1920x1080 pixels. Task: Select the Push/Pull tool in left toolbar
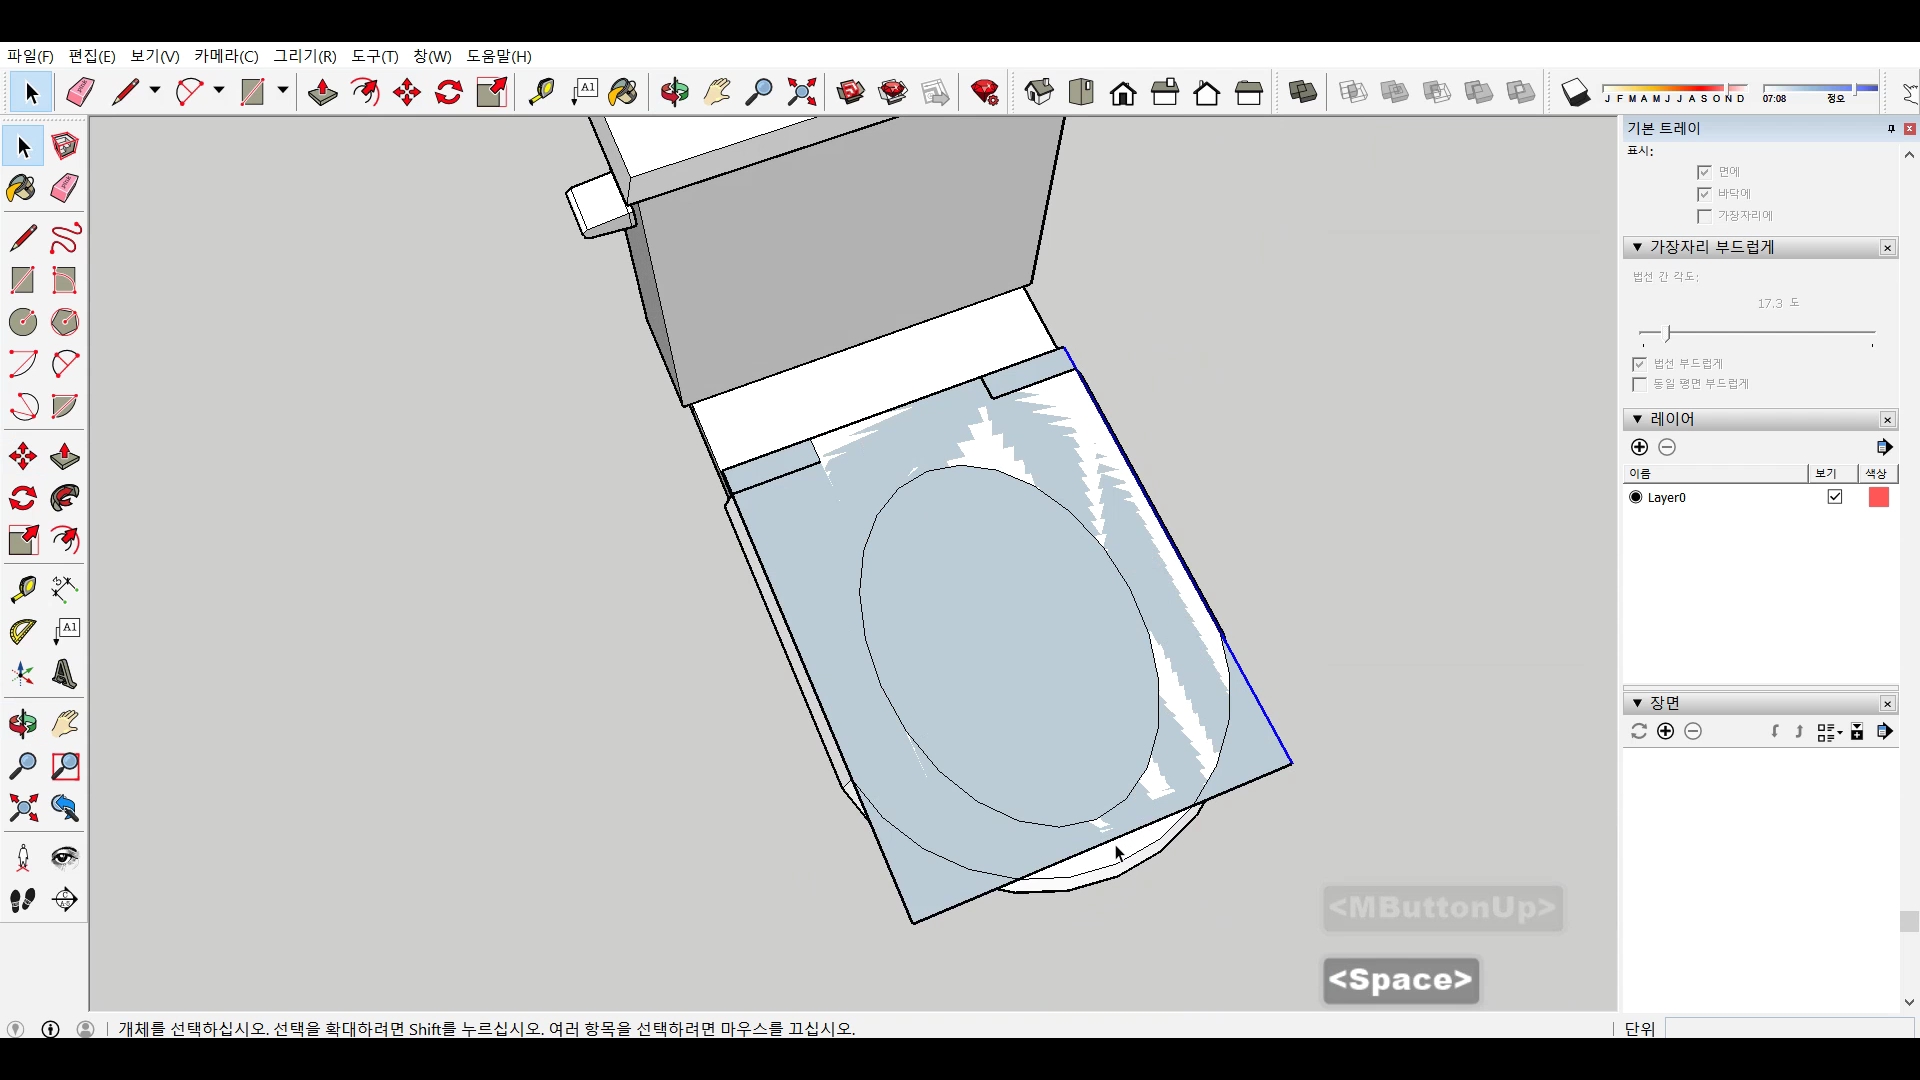[64, 457]
